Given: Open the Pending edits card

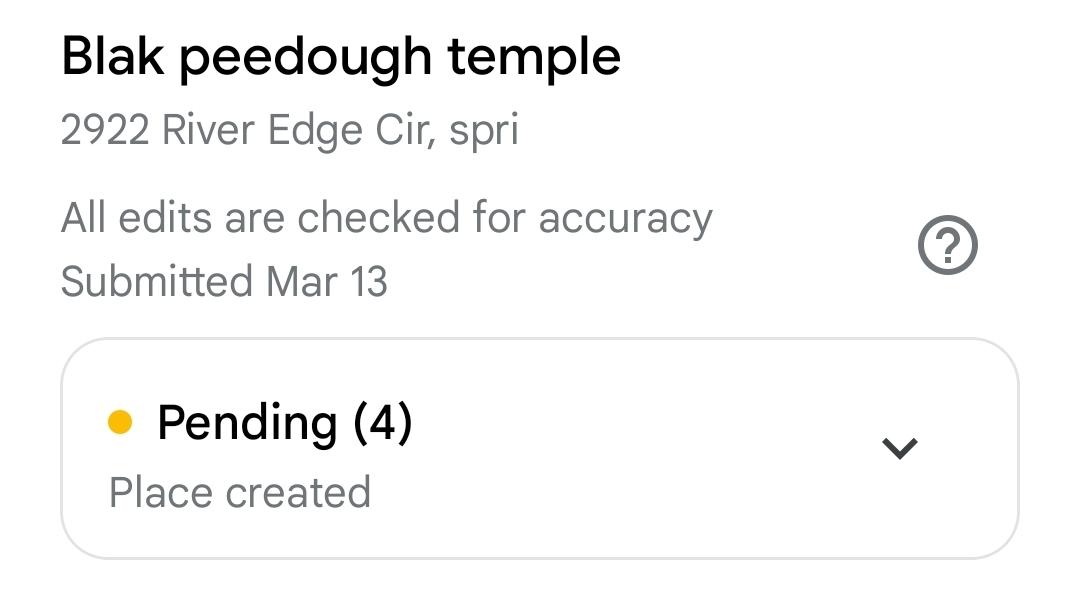Looking at the screenshot, I should (540, 448).
